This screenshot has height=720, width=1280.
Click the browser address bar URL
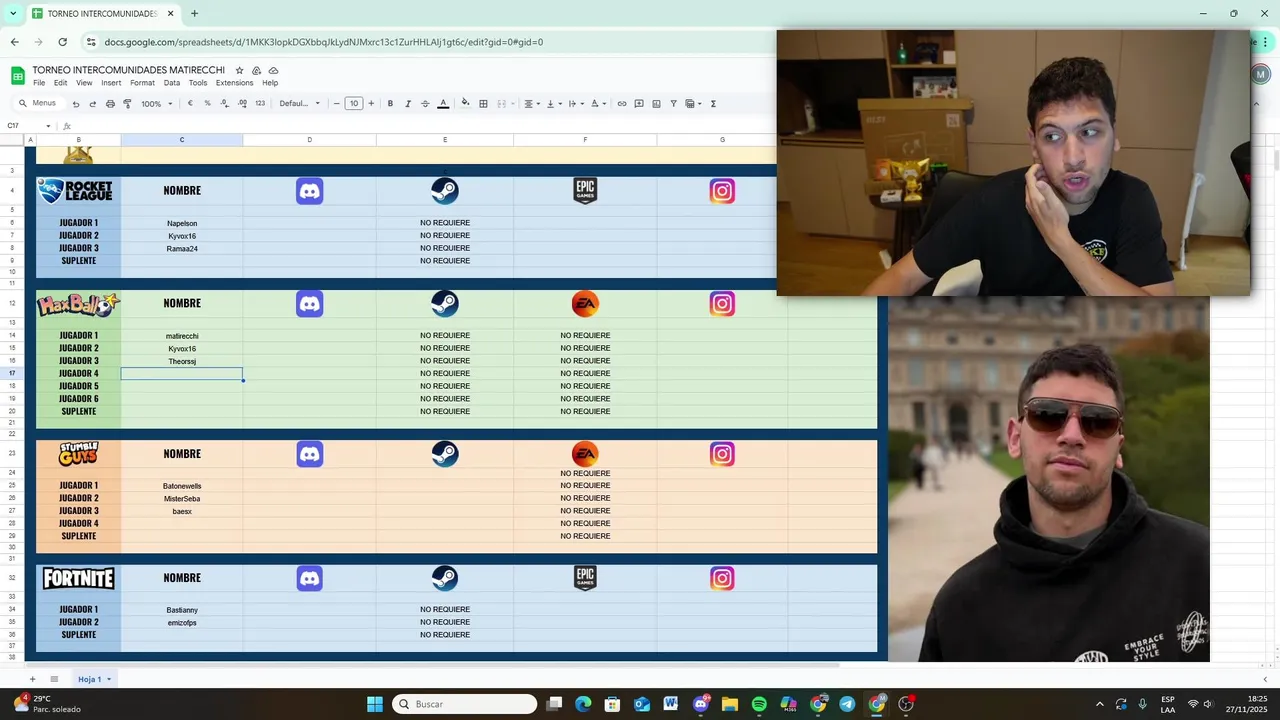pyautogui.click(x=323, y=42)
